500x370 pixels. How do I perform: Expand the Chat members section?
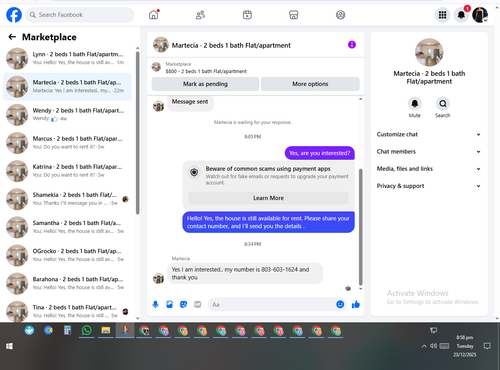pyautogui.click(x=429, y=152)
